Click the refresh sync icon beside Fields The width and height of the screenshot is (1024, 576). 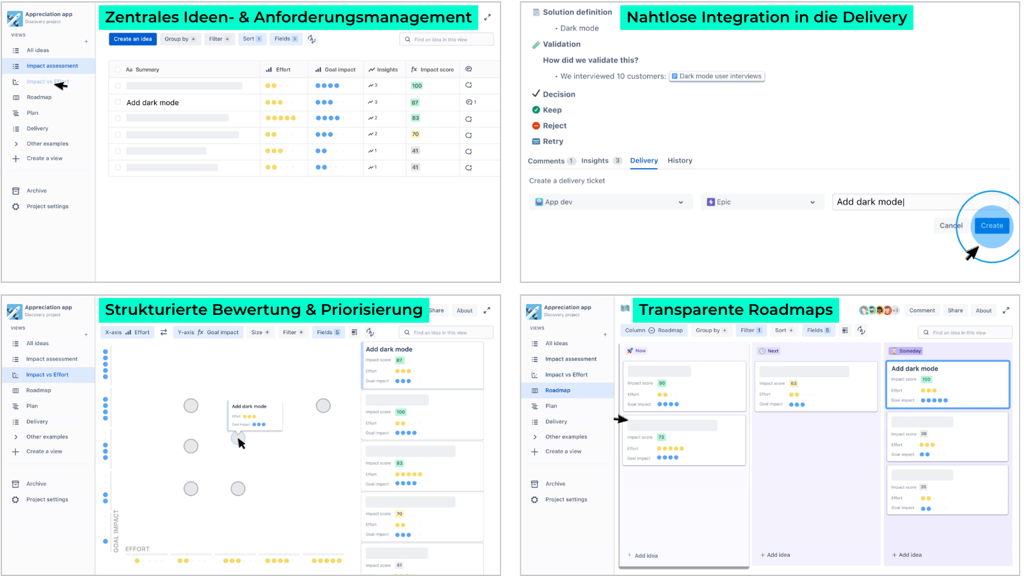[x=311, y=39]
